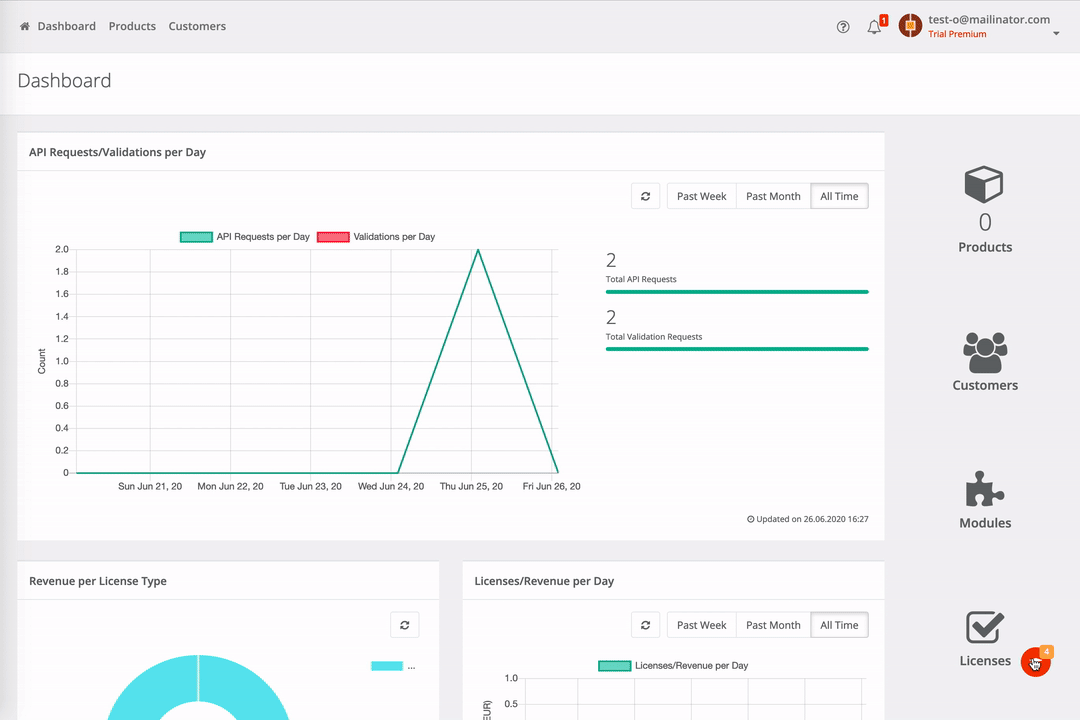
Task: Click the home icon beside Dashboard
Action: [x=25, y=26]
